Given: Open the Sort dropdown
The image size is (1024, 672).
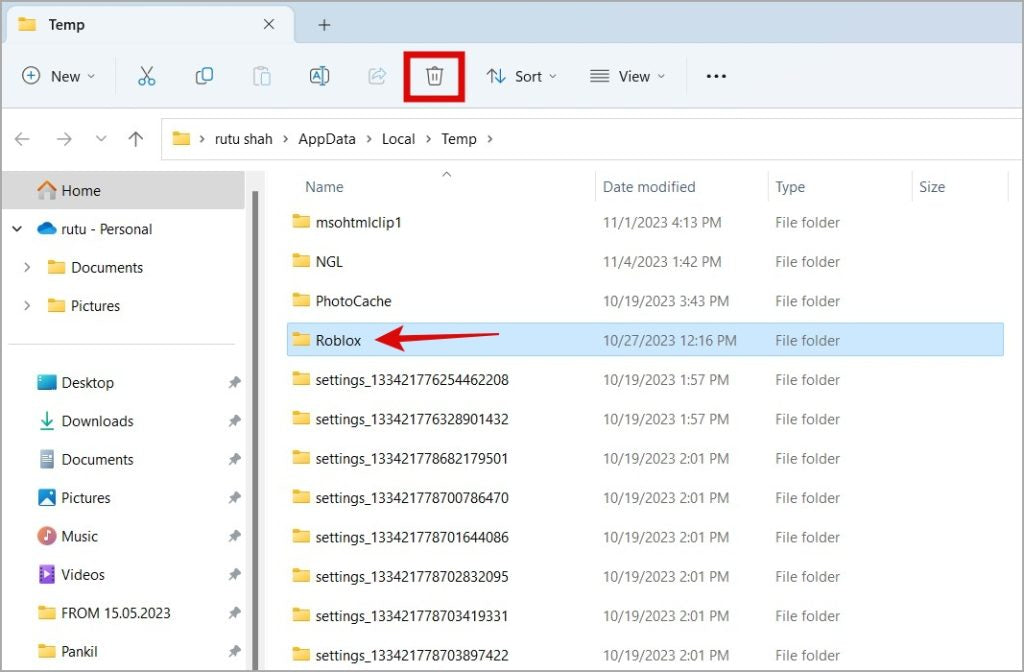Looking at the screenshot, I should coord(521,76).
